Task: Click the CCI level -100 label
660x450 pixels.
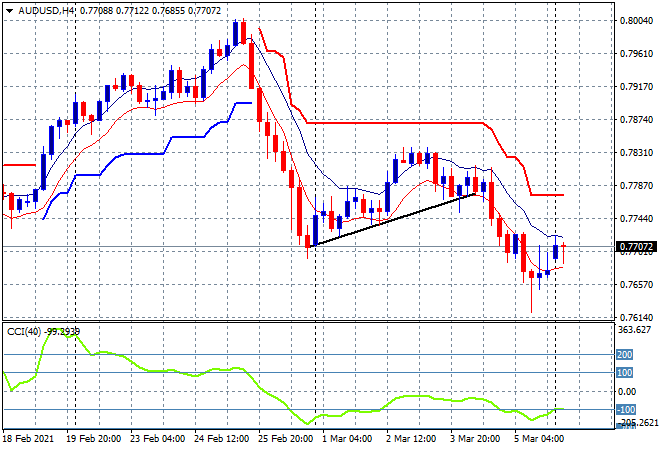Action: point(626,410)
